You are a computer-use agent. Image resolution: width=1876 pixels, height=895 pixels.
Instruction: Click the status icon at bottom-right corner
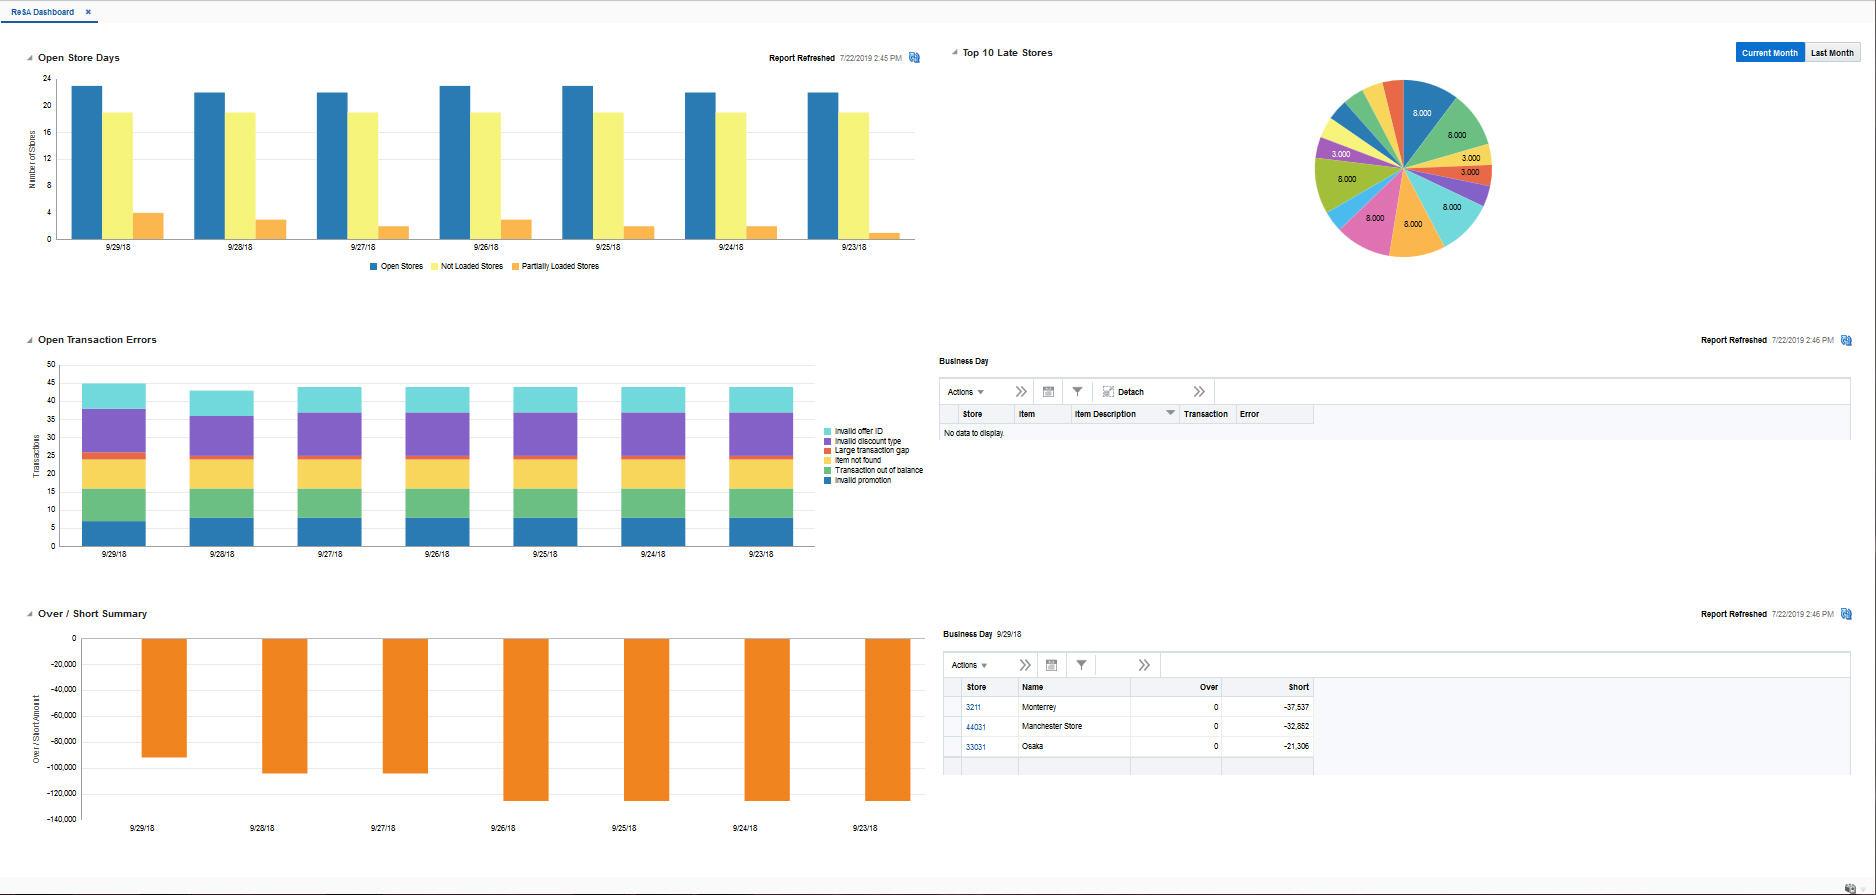tap(1850, 888)
